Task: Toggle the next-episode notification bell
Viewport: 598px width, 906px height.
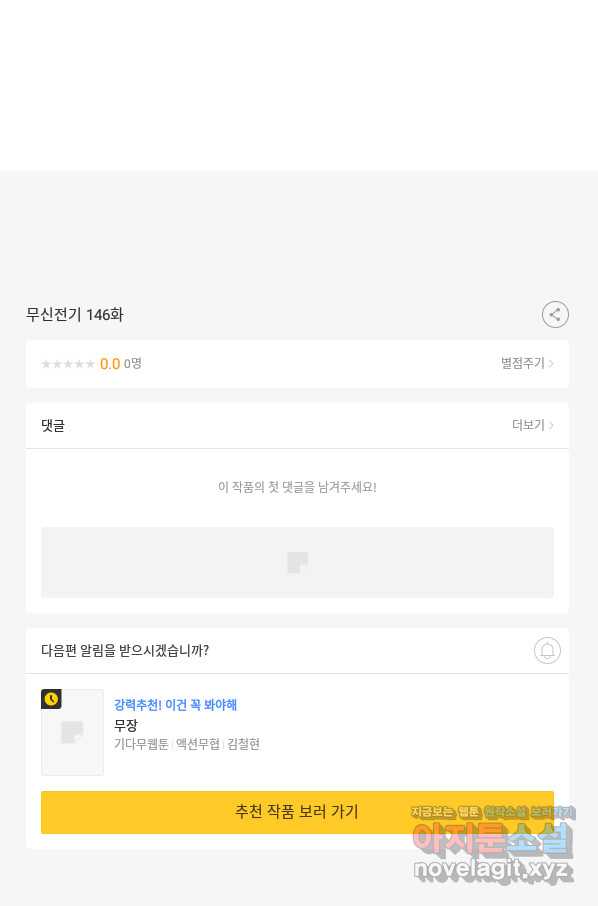Action: pyautogui.click(x=547, y=651)
